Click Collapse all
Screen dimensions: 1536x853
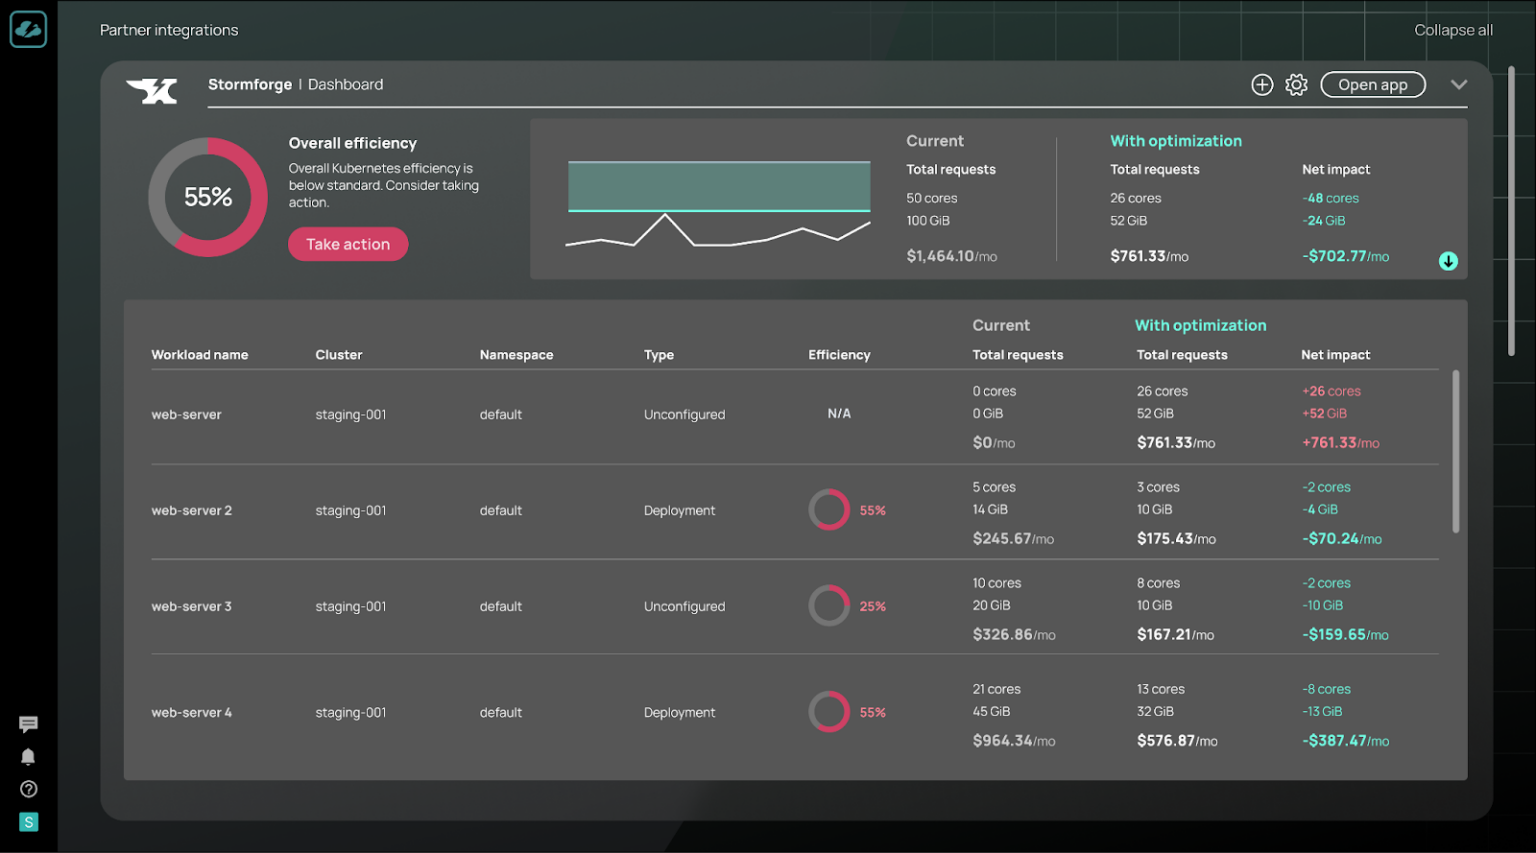click(x=1453, y=30)
